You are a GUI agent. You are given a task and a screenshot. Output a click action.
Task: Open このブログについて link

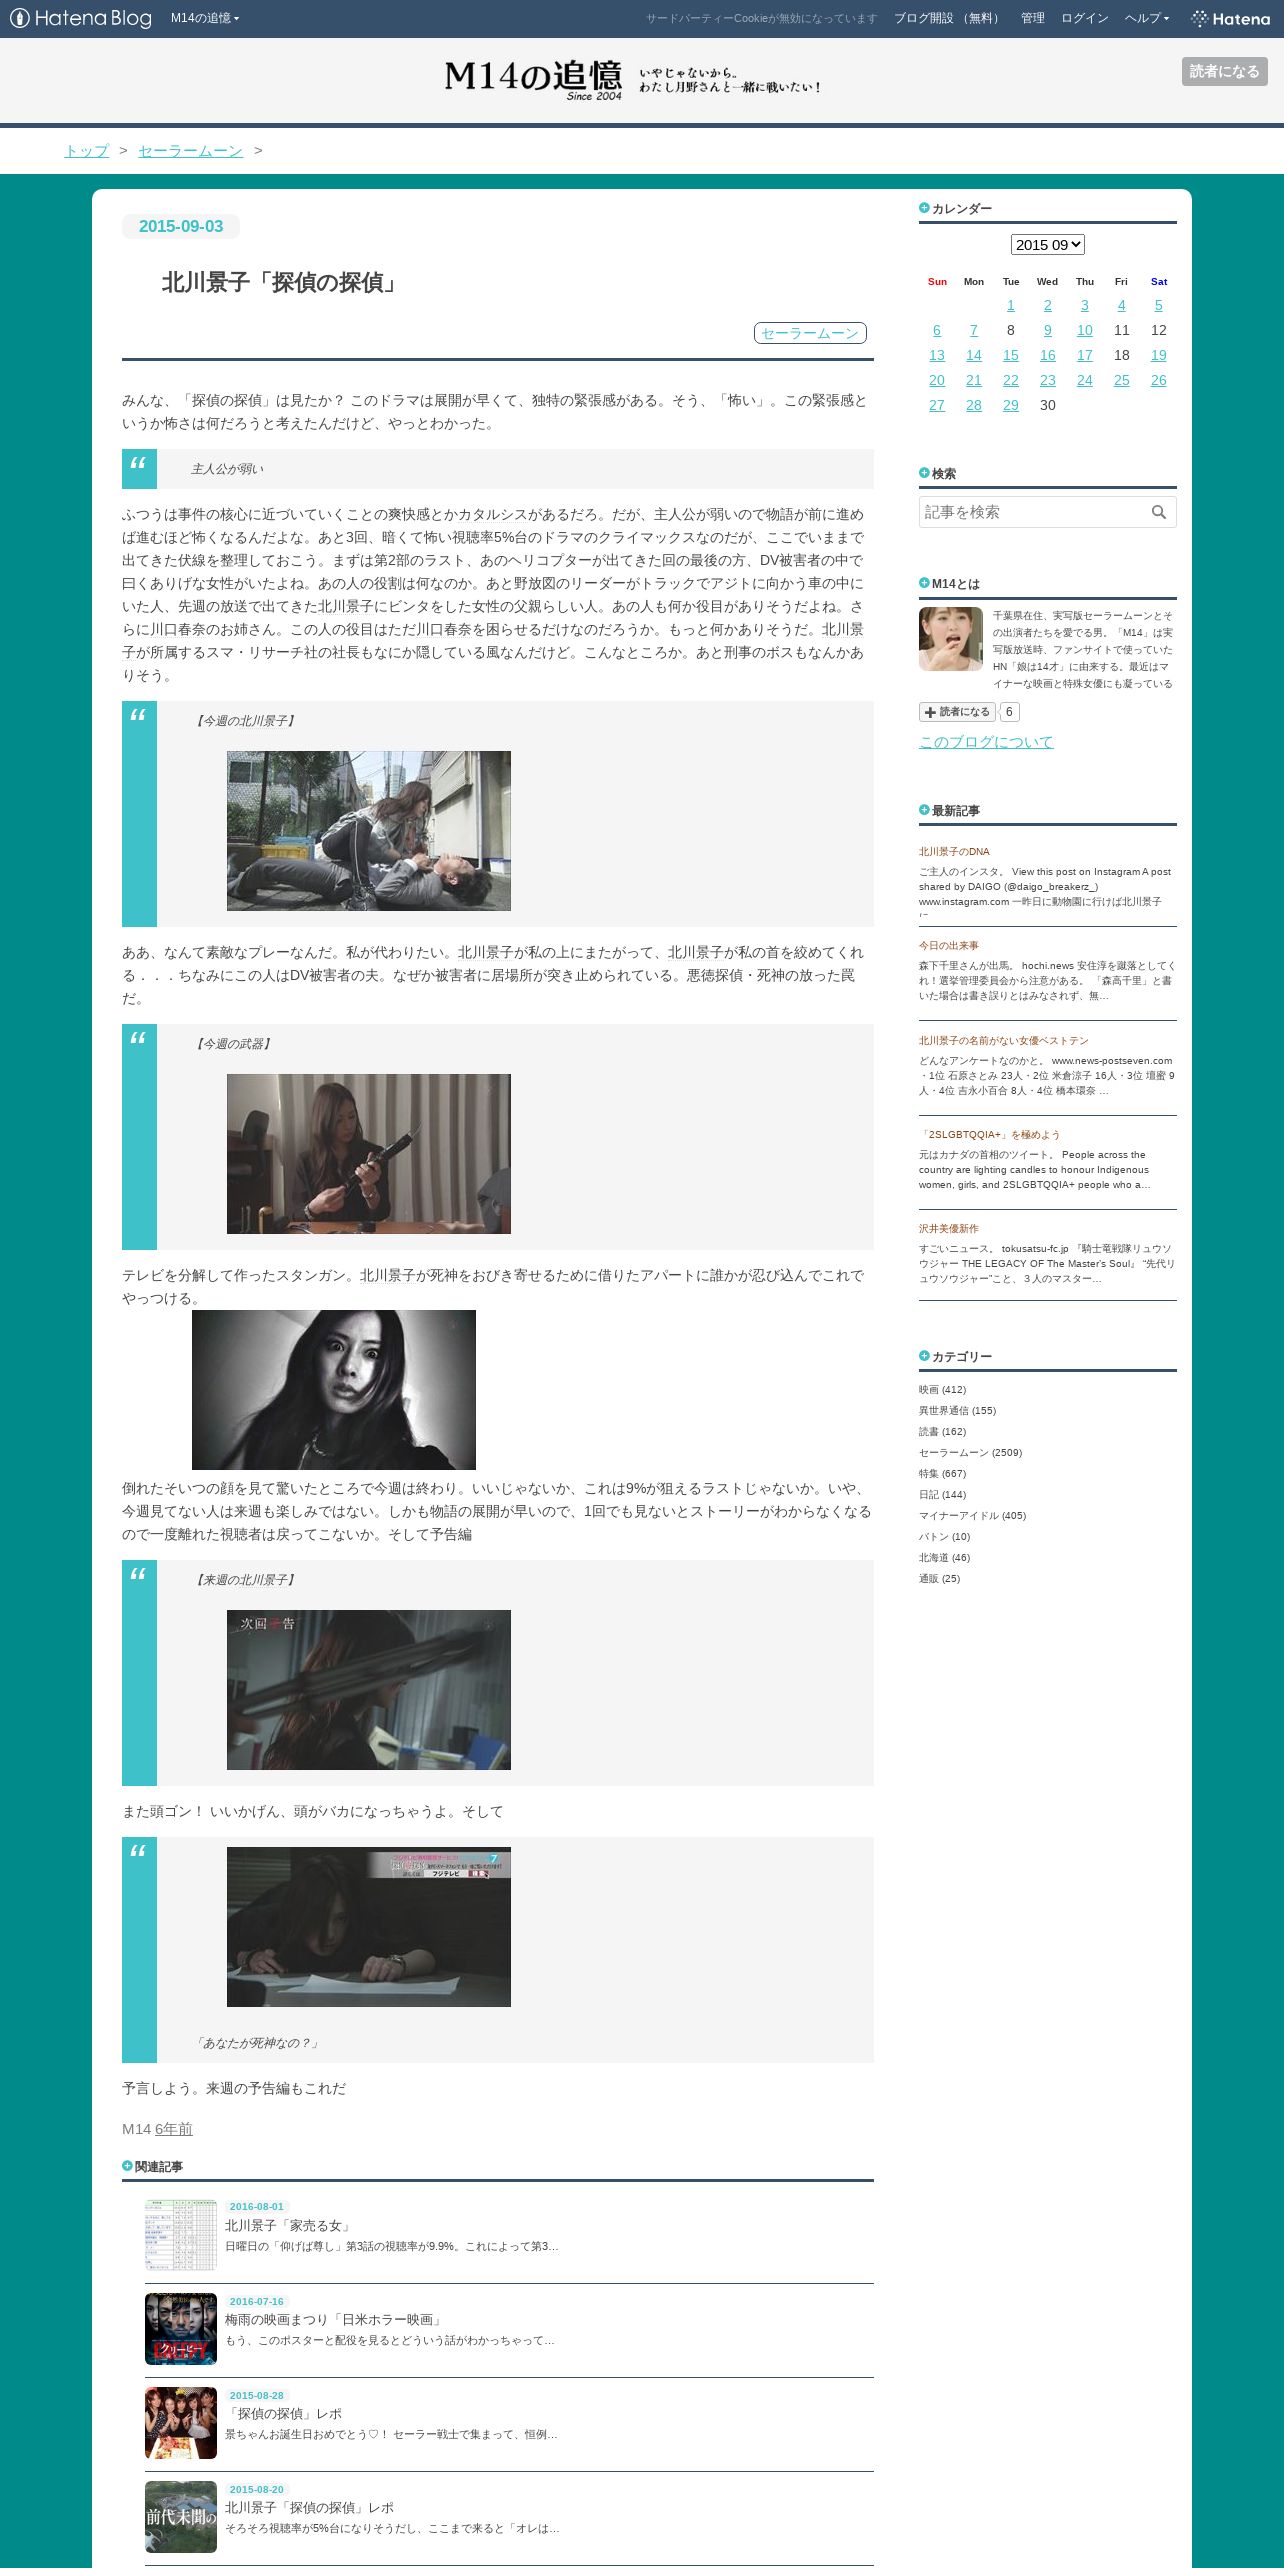pos(986,742)
